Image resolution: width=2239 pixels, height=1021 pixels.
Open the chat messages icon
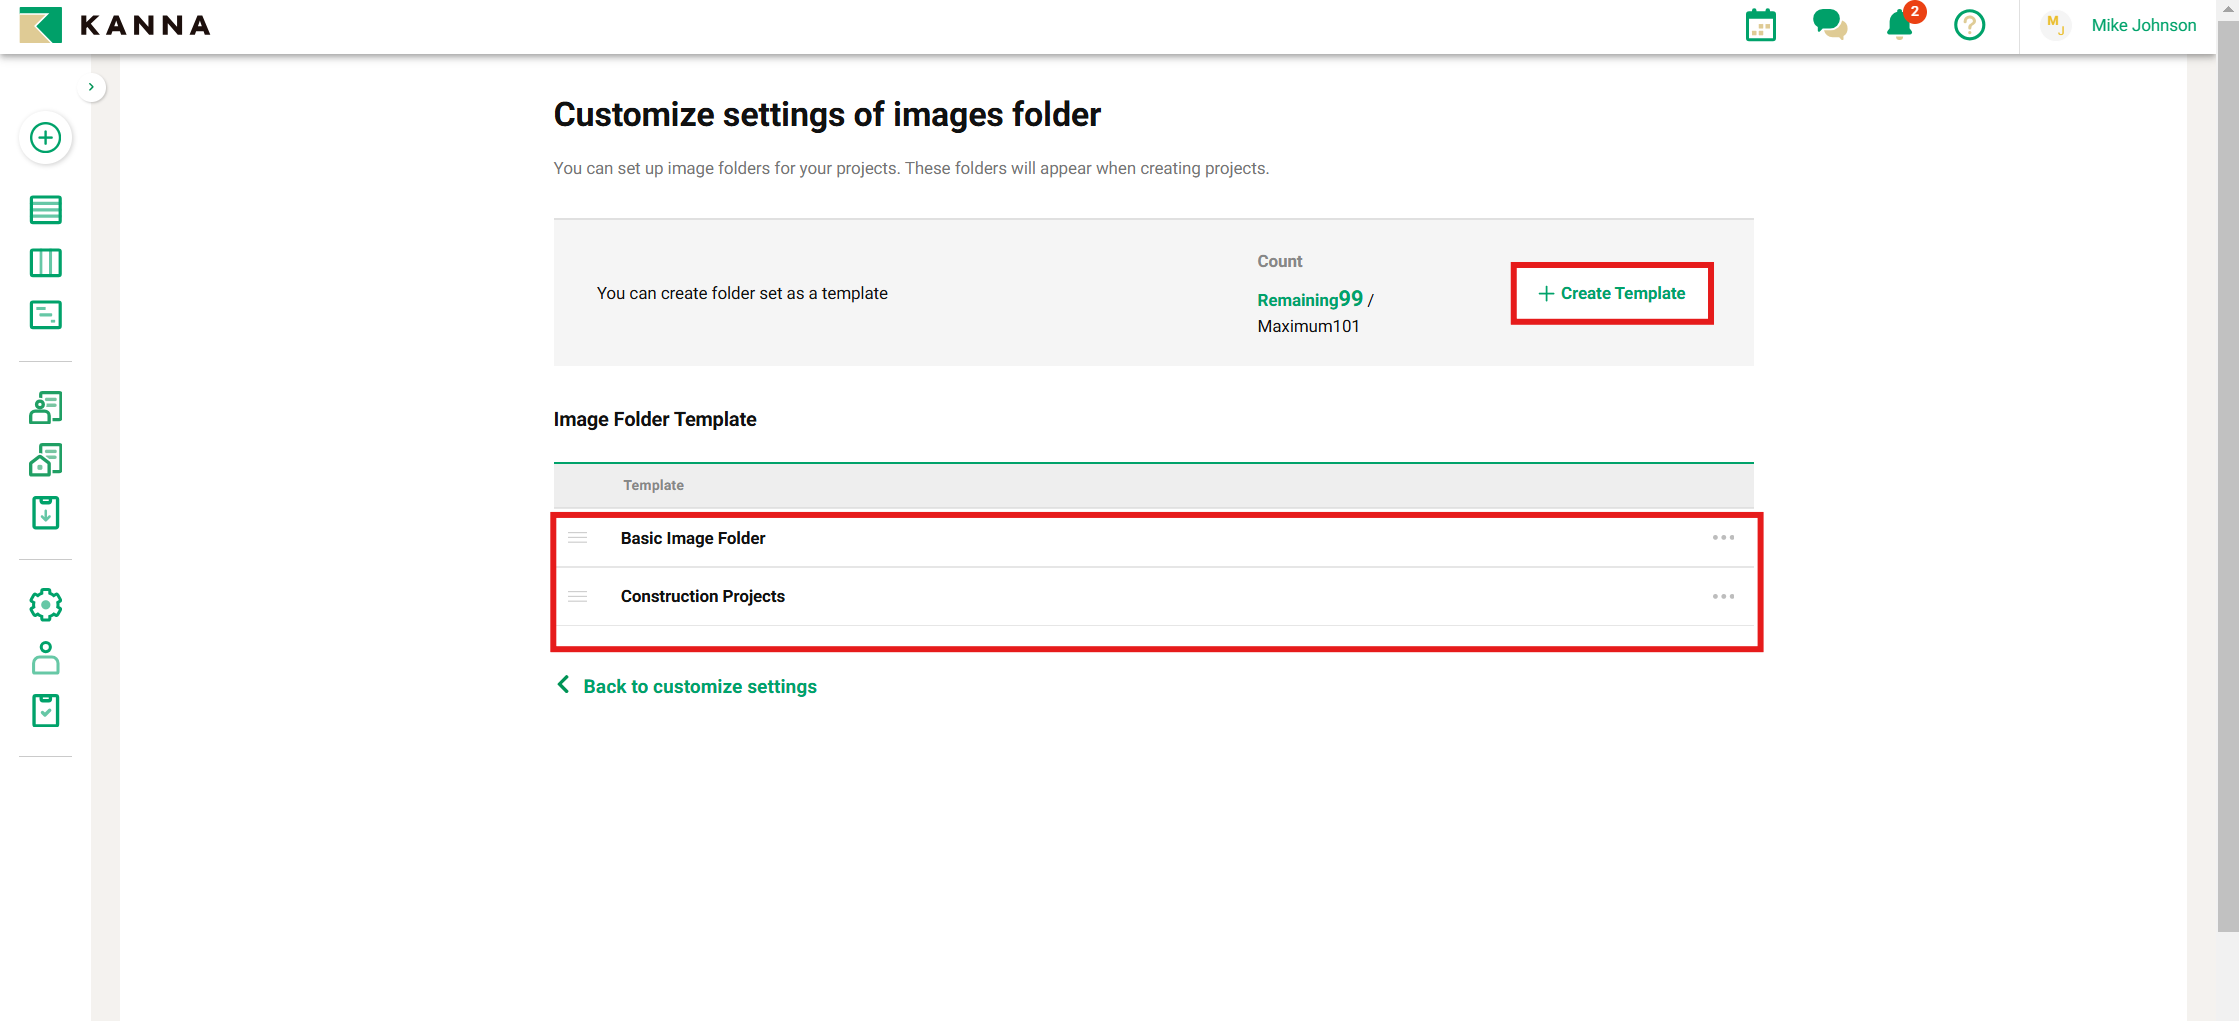pyautogui.click(x=1829, y=25)
